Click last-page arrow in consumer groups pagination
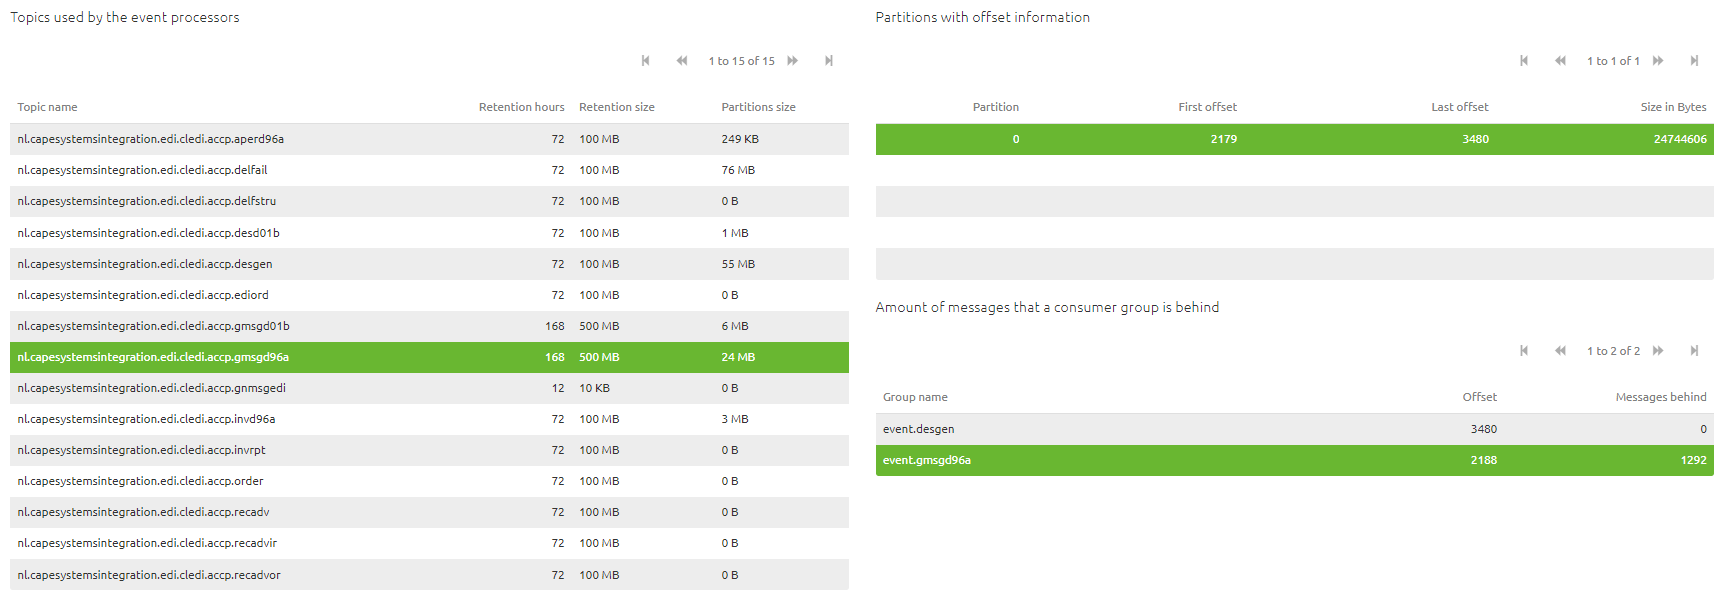This screenshot has width=1720, height=598. point(1694,350)
